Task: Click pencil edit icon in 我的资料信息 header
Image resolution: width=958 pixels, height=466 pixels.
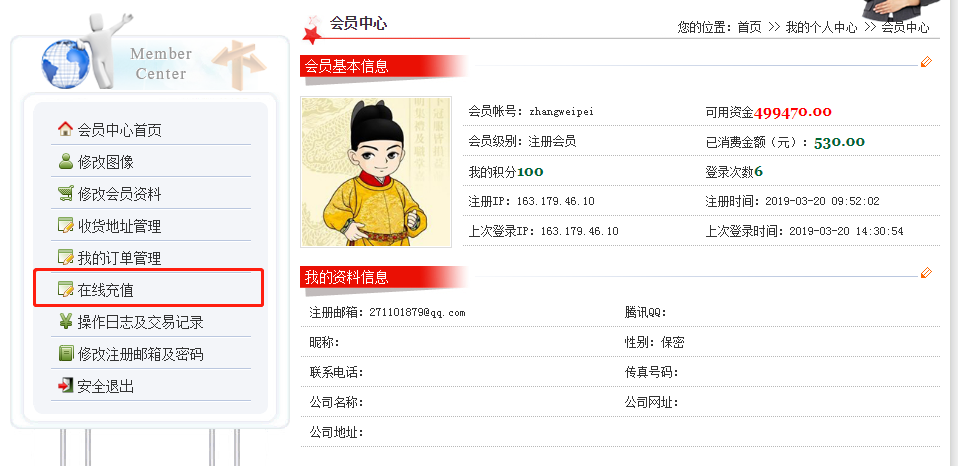Action: [x=926, y=272]
